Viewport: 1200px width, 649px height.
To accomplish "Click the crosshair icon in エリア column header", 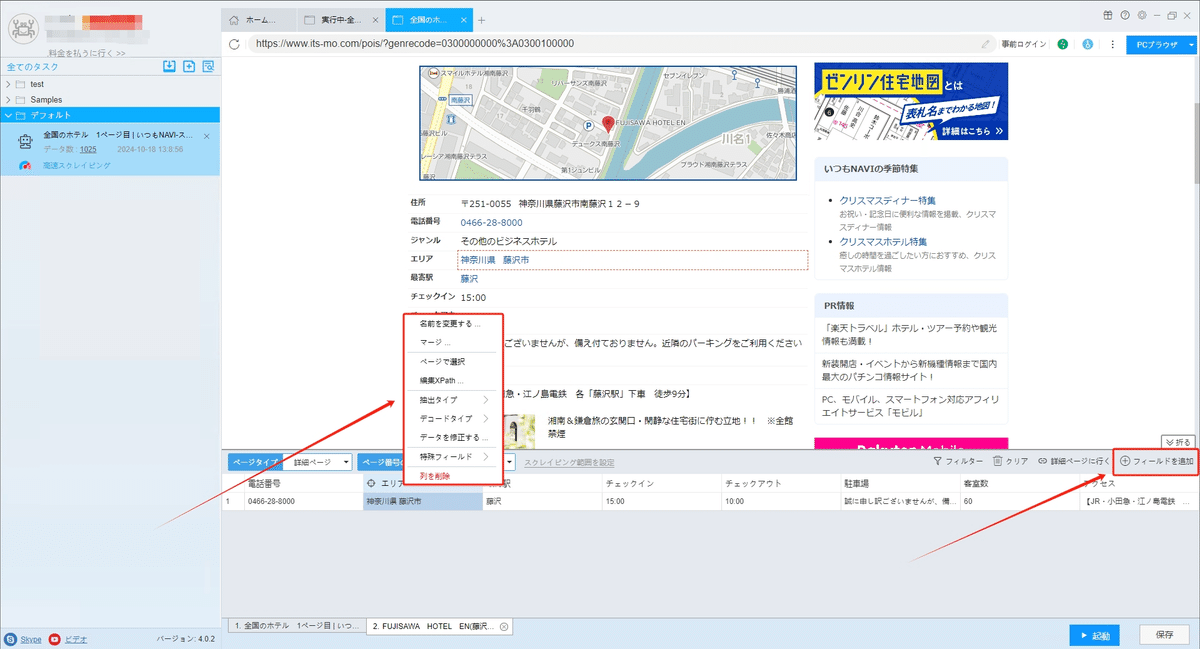I will [372, 483].
